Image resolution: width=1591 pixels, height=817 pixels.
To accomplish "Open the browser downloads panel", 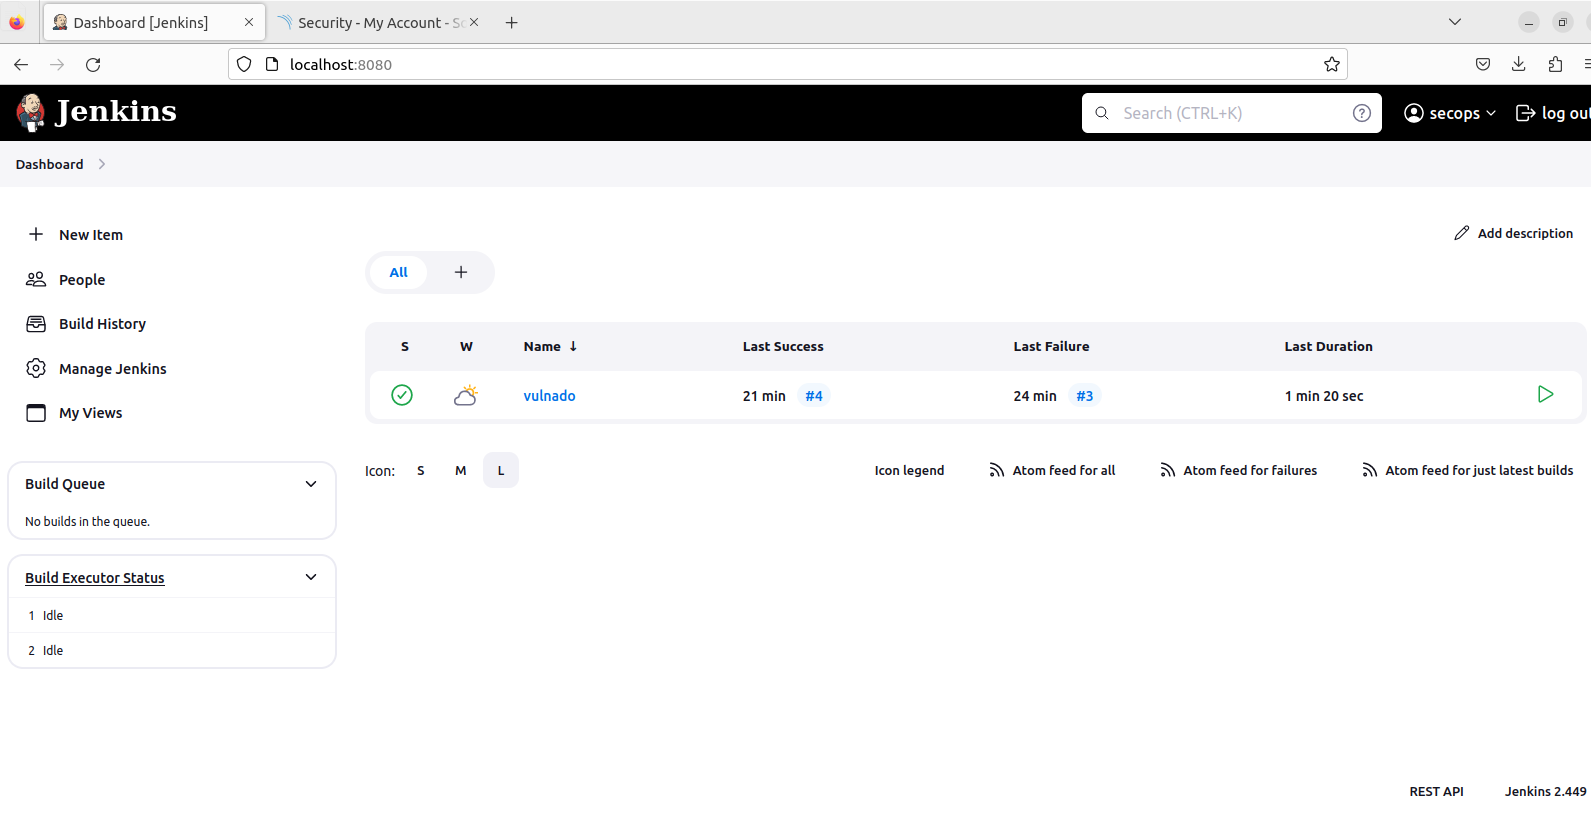I will 1518,64.
